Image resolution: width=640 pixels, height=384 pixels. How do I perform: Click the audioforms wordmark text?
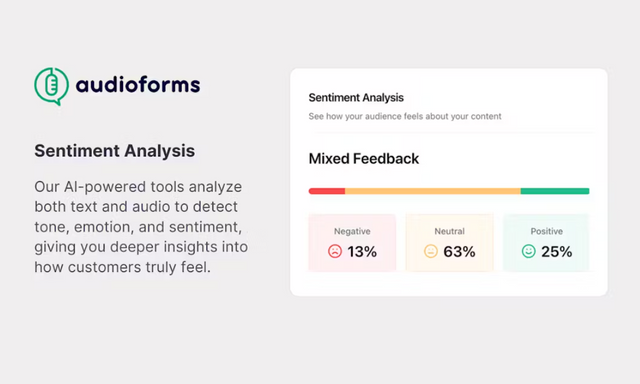coord(138,84)
